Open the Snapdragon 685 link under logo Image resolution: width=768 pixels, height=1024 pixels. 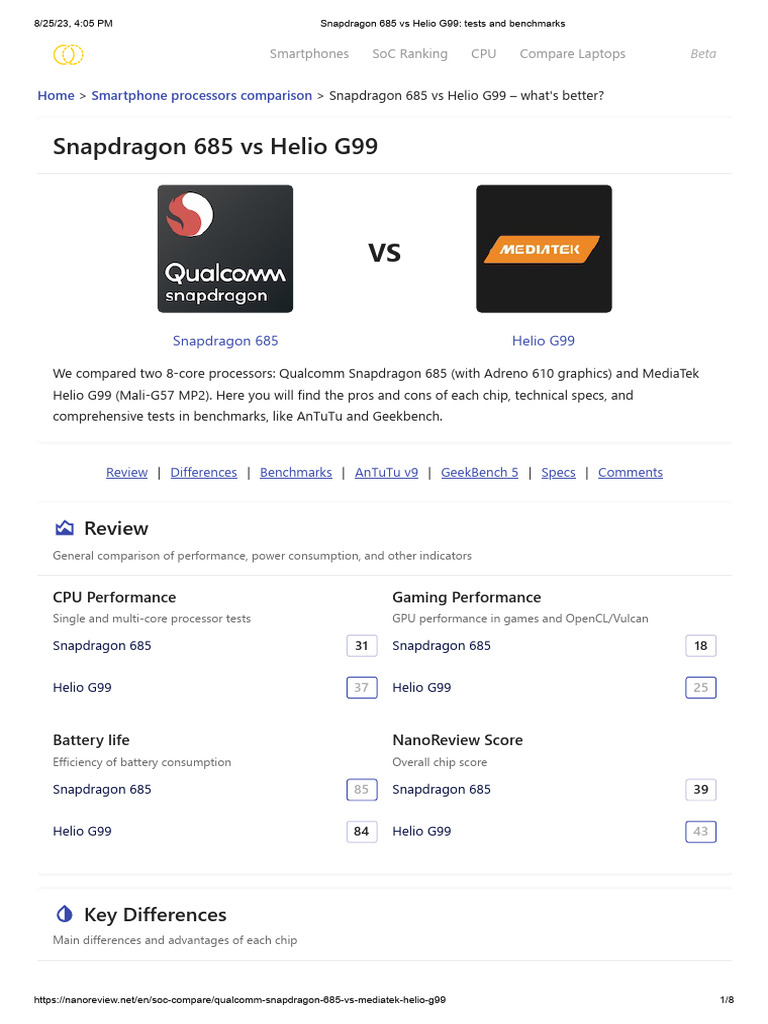pyautogui.click(x=225, y=341)
